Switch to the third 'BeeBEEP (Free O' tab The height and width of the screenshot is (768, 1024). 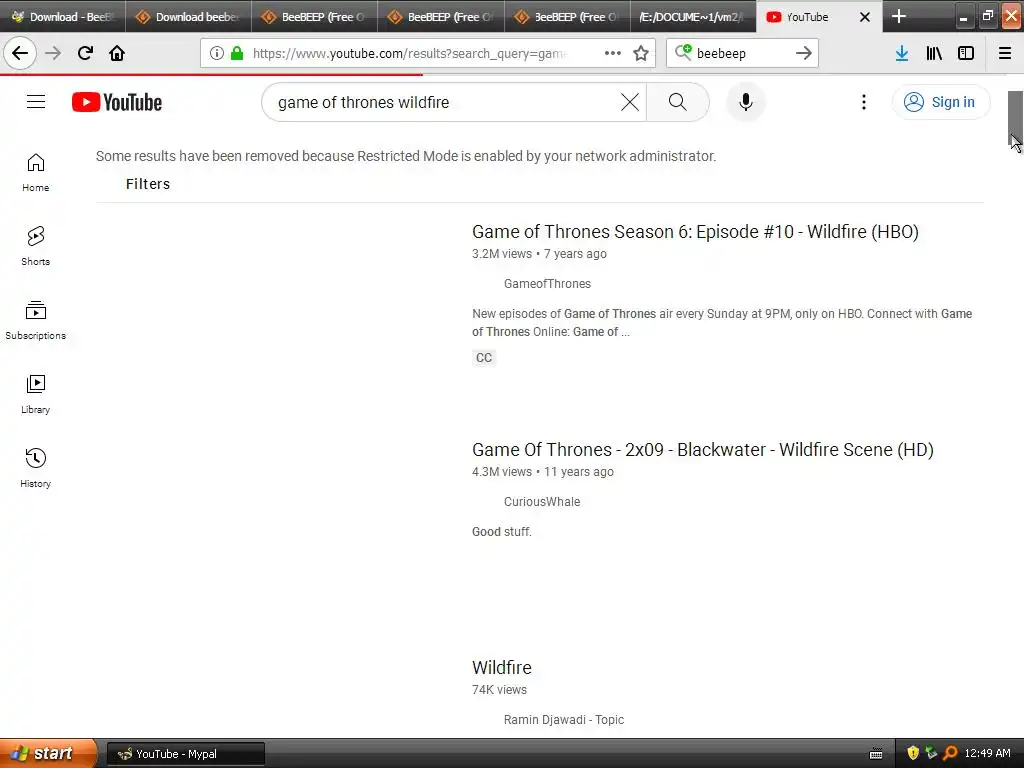[x=567, y=16]
